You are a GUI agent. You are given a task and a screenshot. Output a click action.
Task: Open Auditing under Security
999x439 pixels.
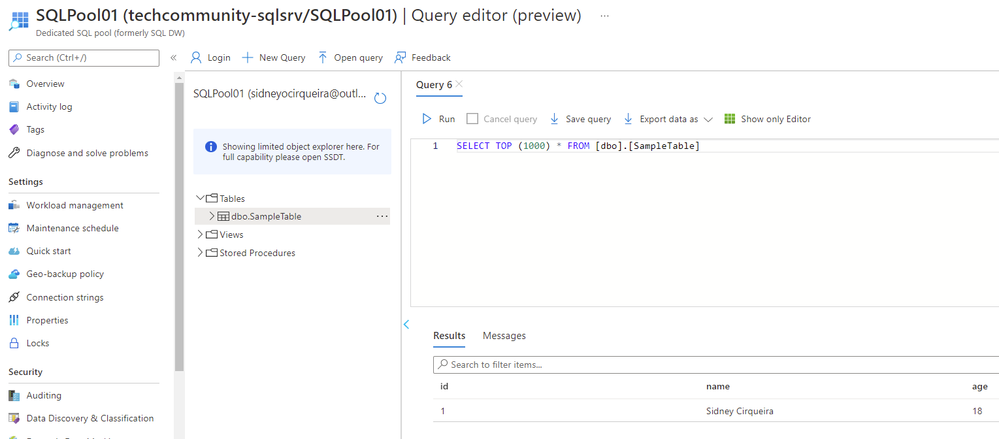43,396
